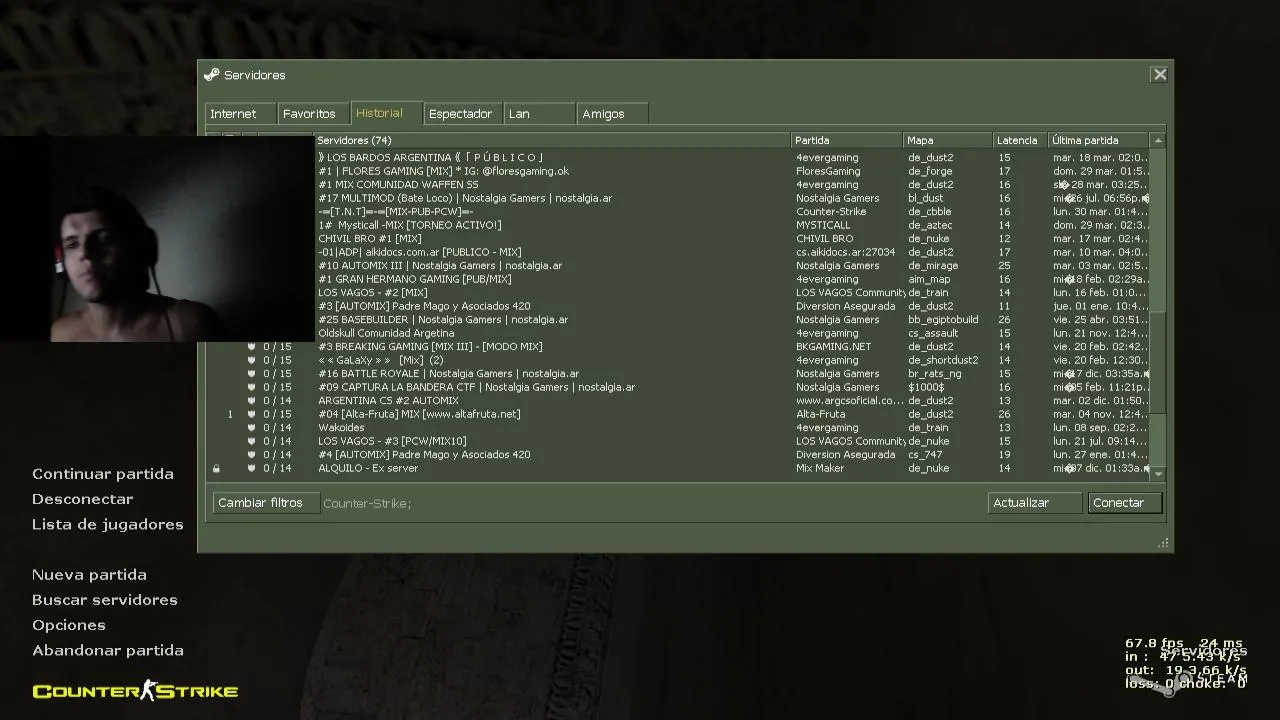Open Lista de jugadores
Image resolution: width=1280 pixels, height=720 pixels.
pos(108,524)
